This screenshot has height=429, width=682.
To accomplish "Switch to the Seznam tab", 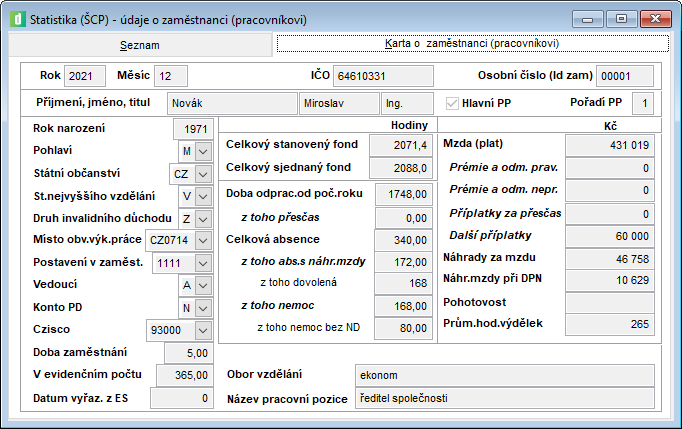I will 140,45.
